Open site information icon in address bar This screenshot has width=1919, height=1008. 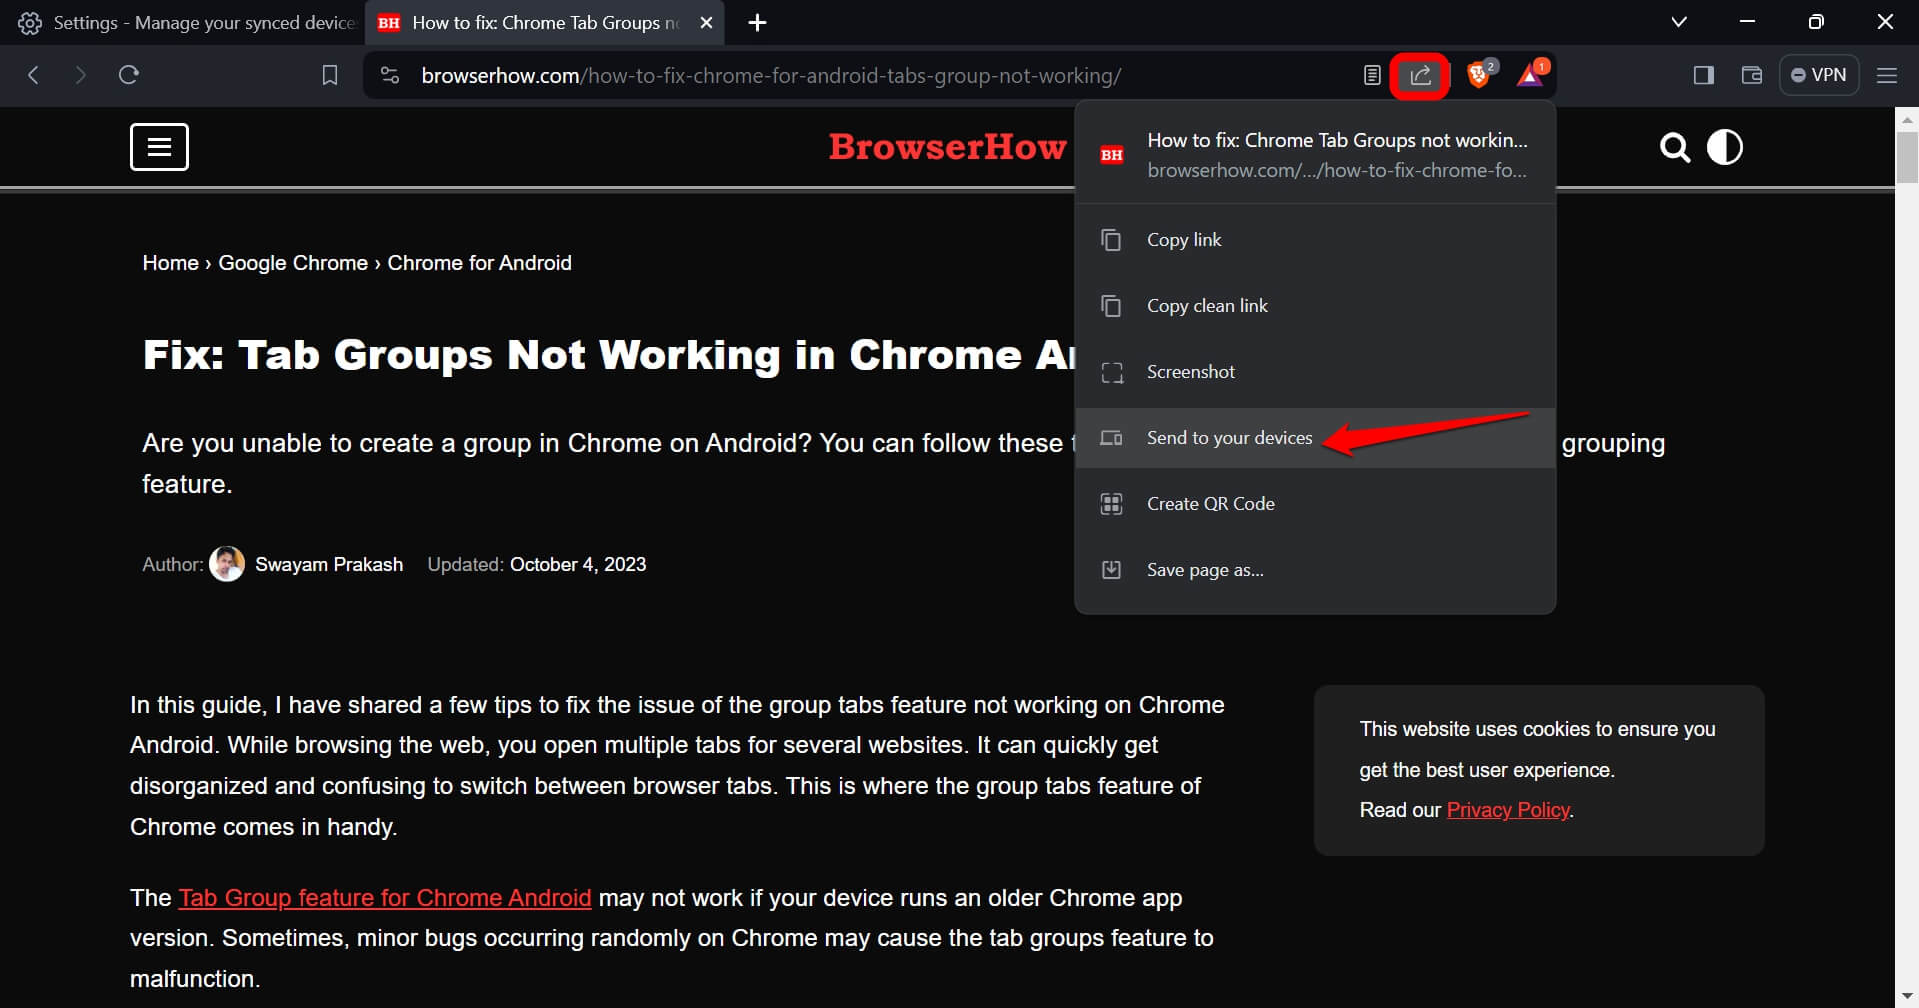pos(390,75)
